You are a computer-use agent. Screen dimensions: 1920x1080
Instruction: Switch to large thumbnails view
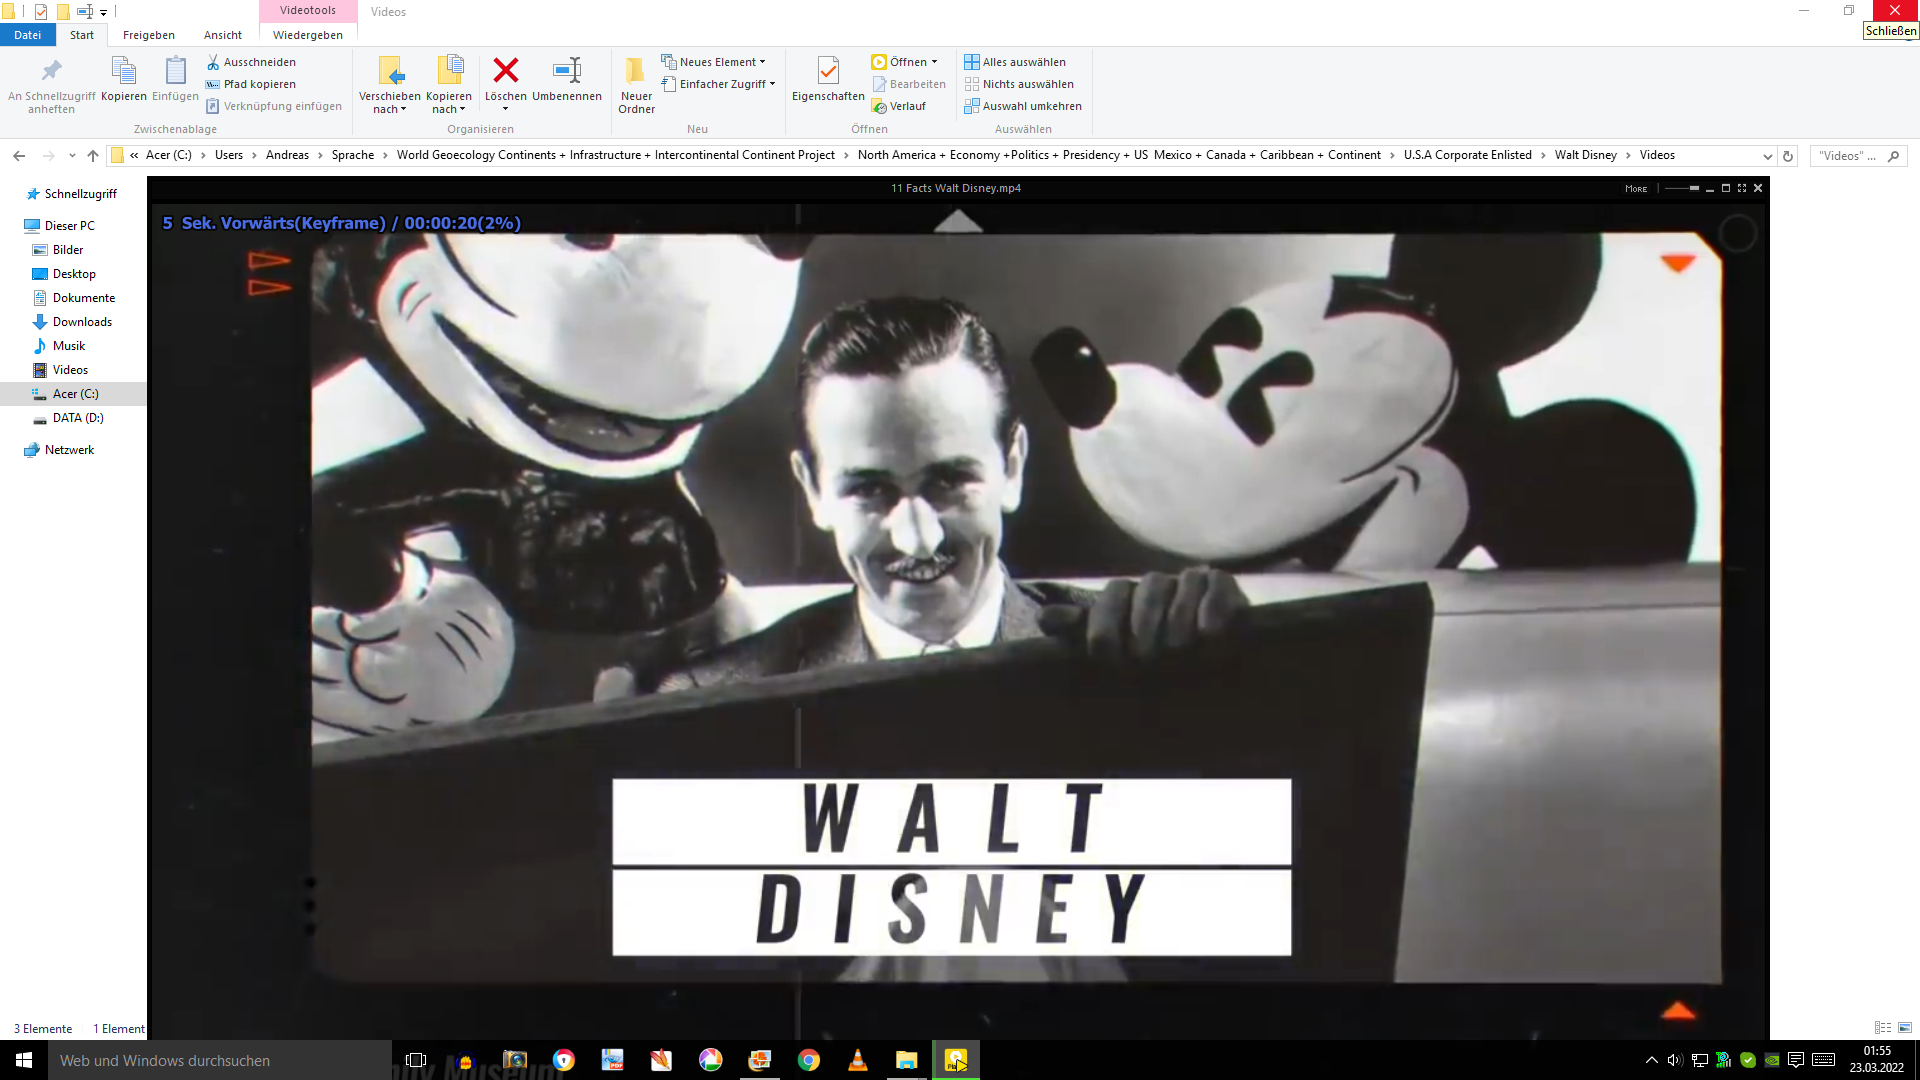click(x=1905, y=1028)
